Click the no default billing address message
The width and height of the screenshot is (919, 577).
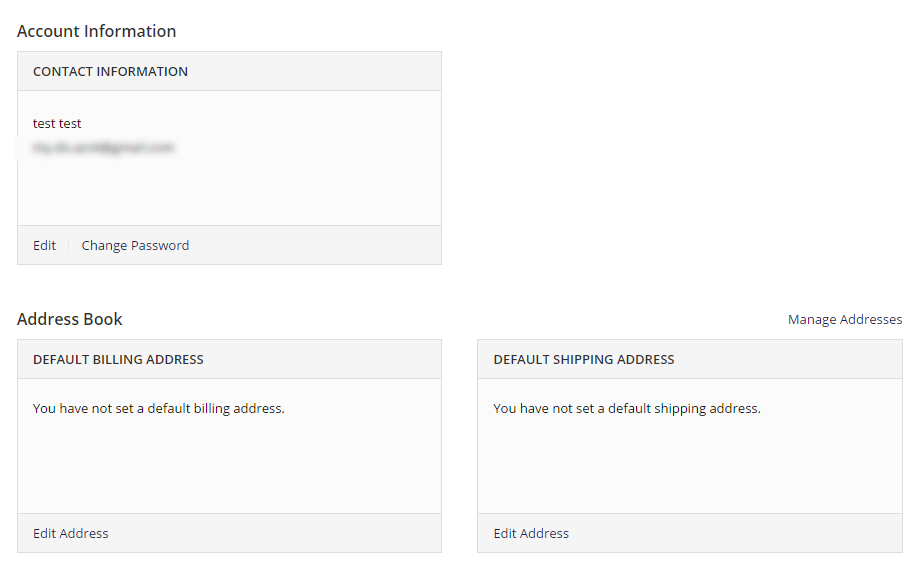159,408
